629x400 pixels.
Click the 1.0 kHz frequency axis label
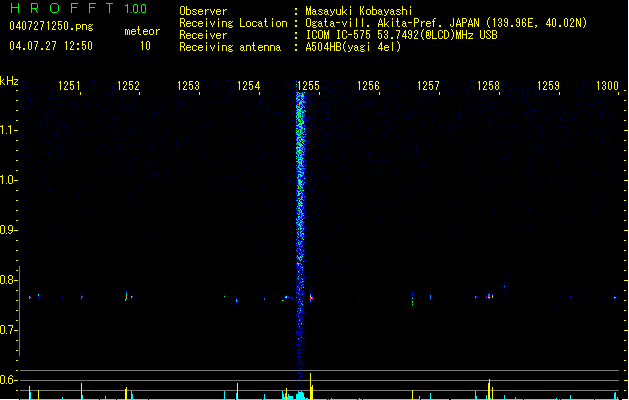7,180
